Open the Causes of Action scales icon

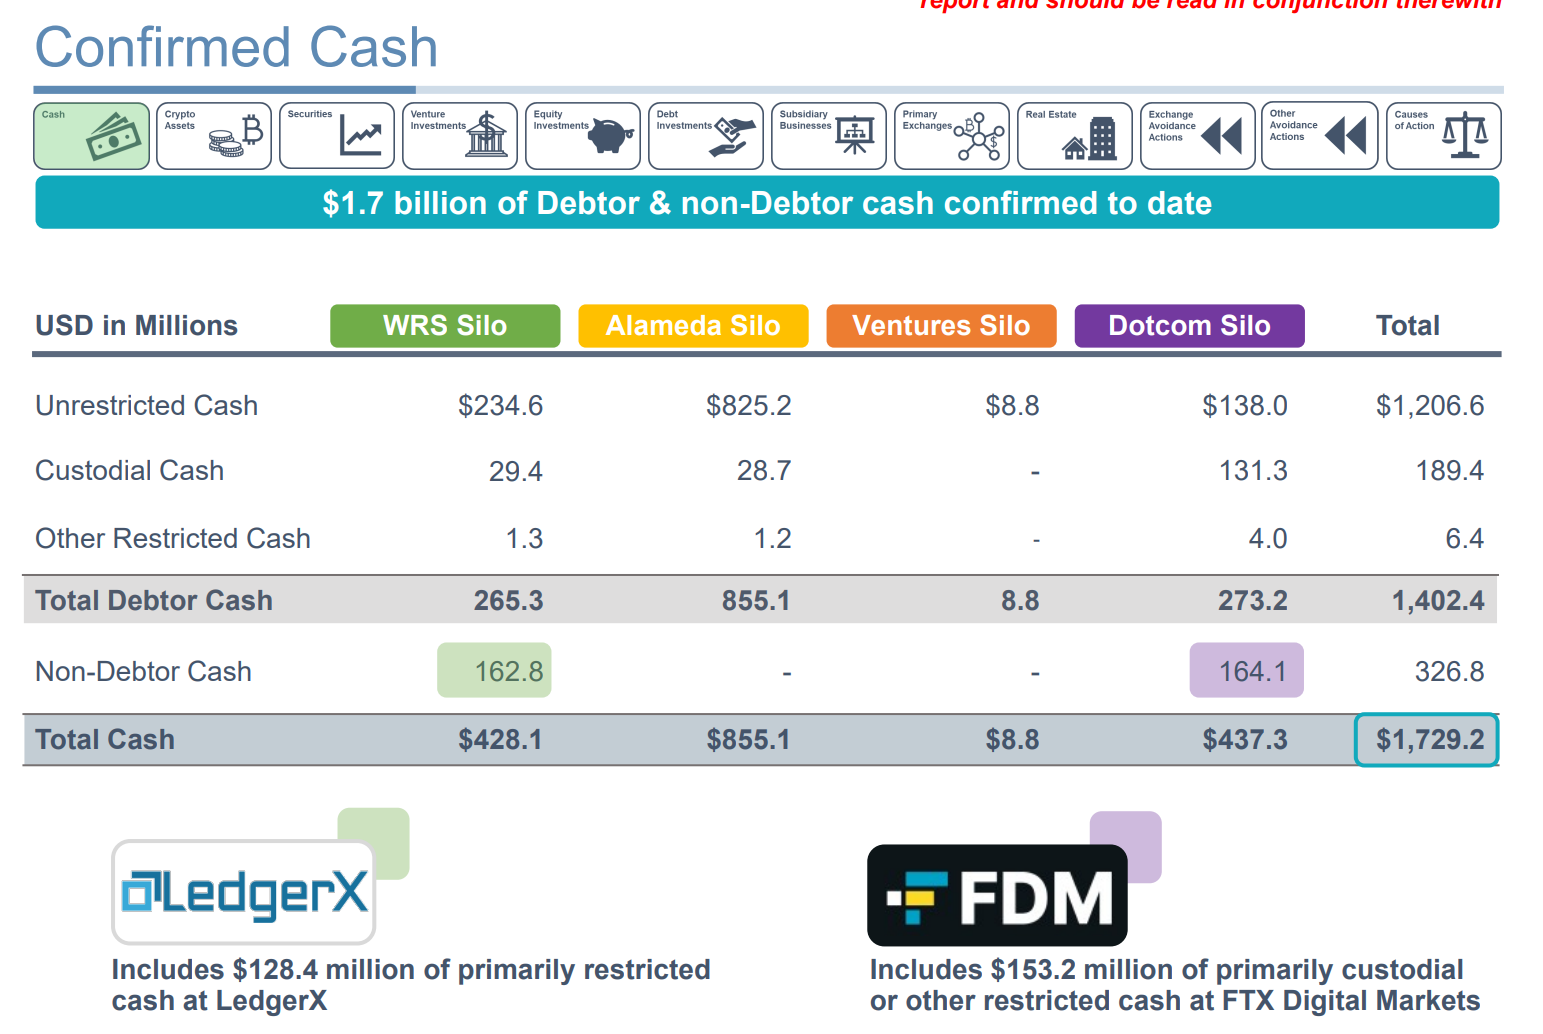(x=1443, y=135)
